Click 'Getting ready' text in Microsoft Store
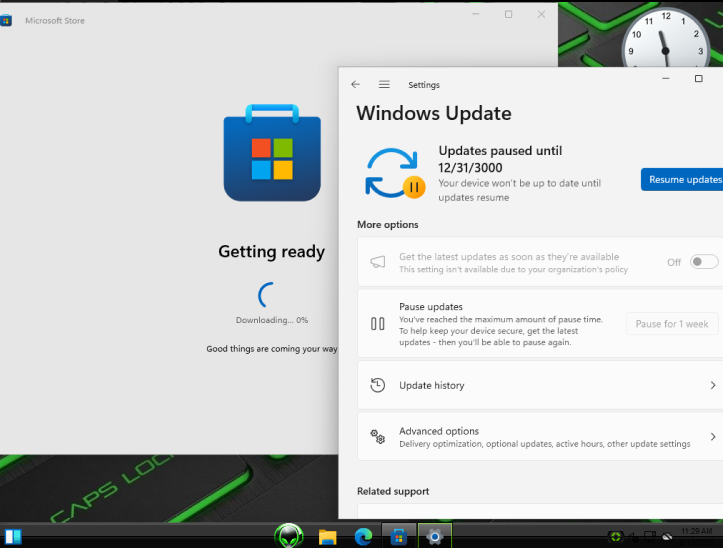The width and height of the screenshot is (723, 548). click(x=272, y=252)
